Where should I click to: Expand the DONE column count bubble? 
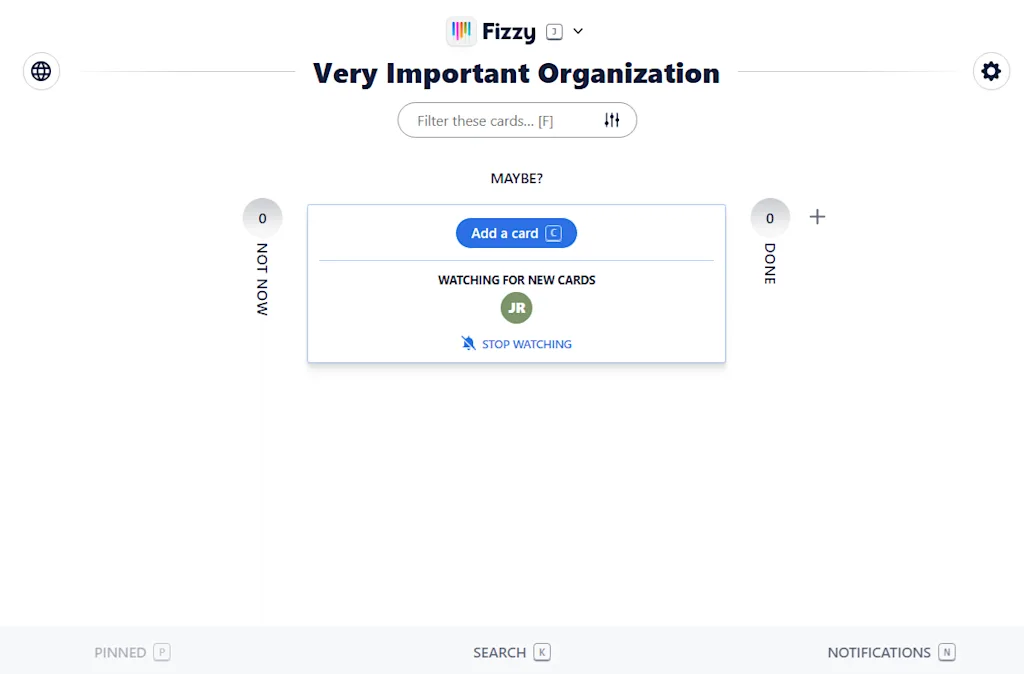click(770, 218)
